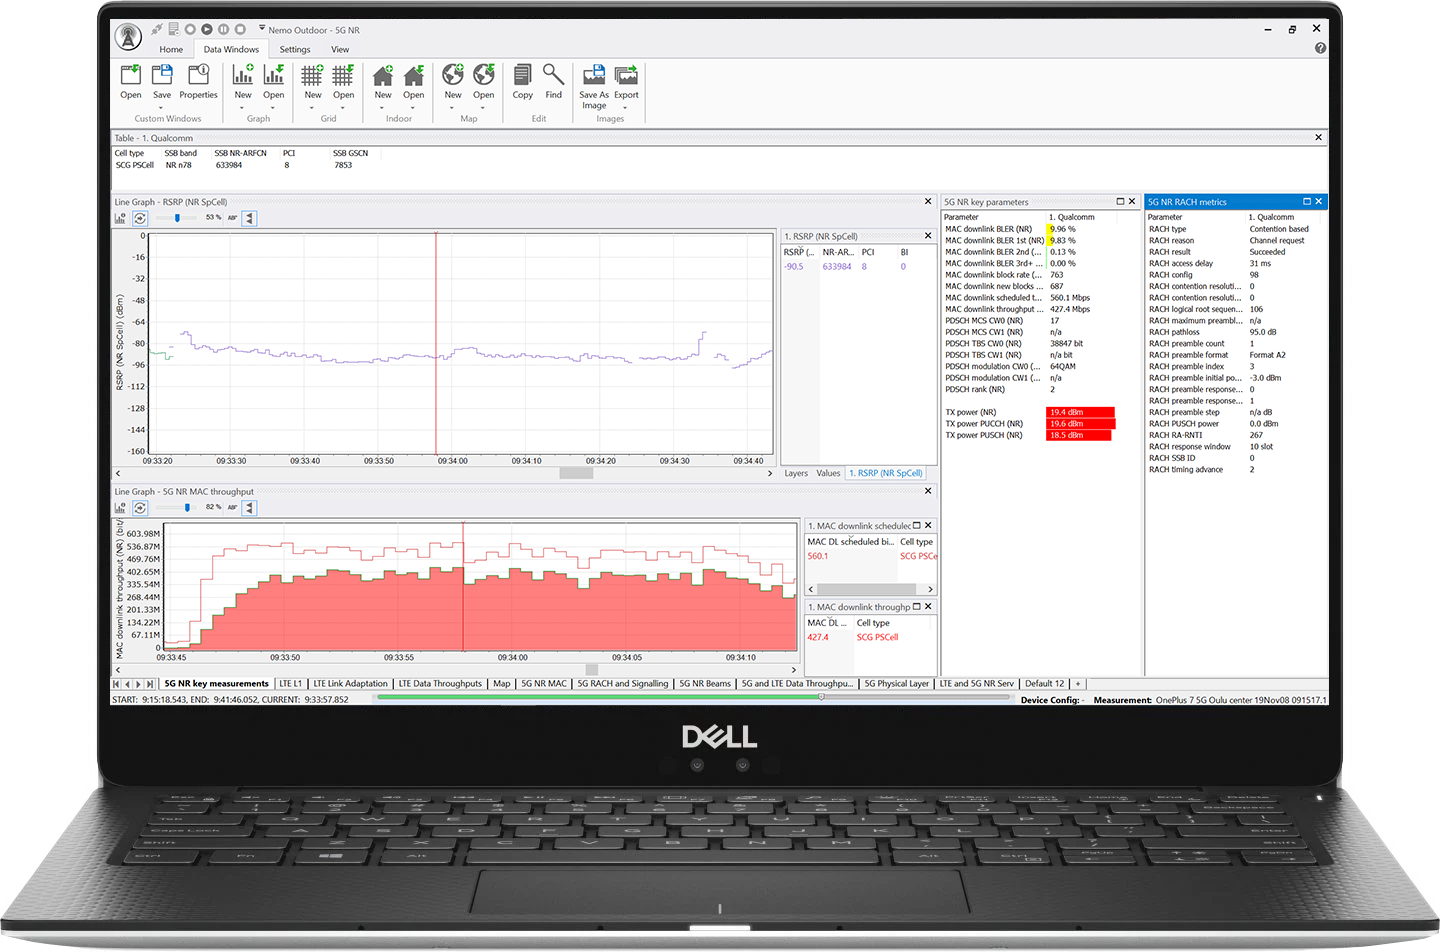Toggle side panel button in RSRP graph toolbar
The image size is (1440, 952).
pos(250,218)
